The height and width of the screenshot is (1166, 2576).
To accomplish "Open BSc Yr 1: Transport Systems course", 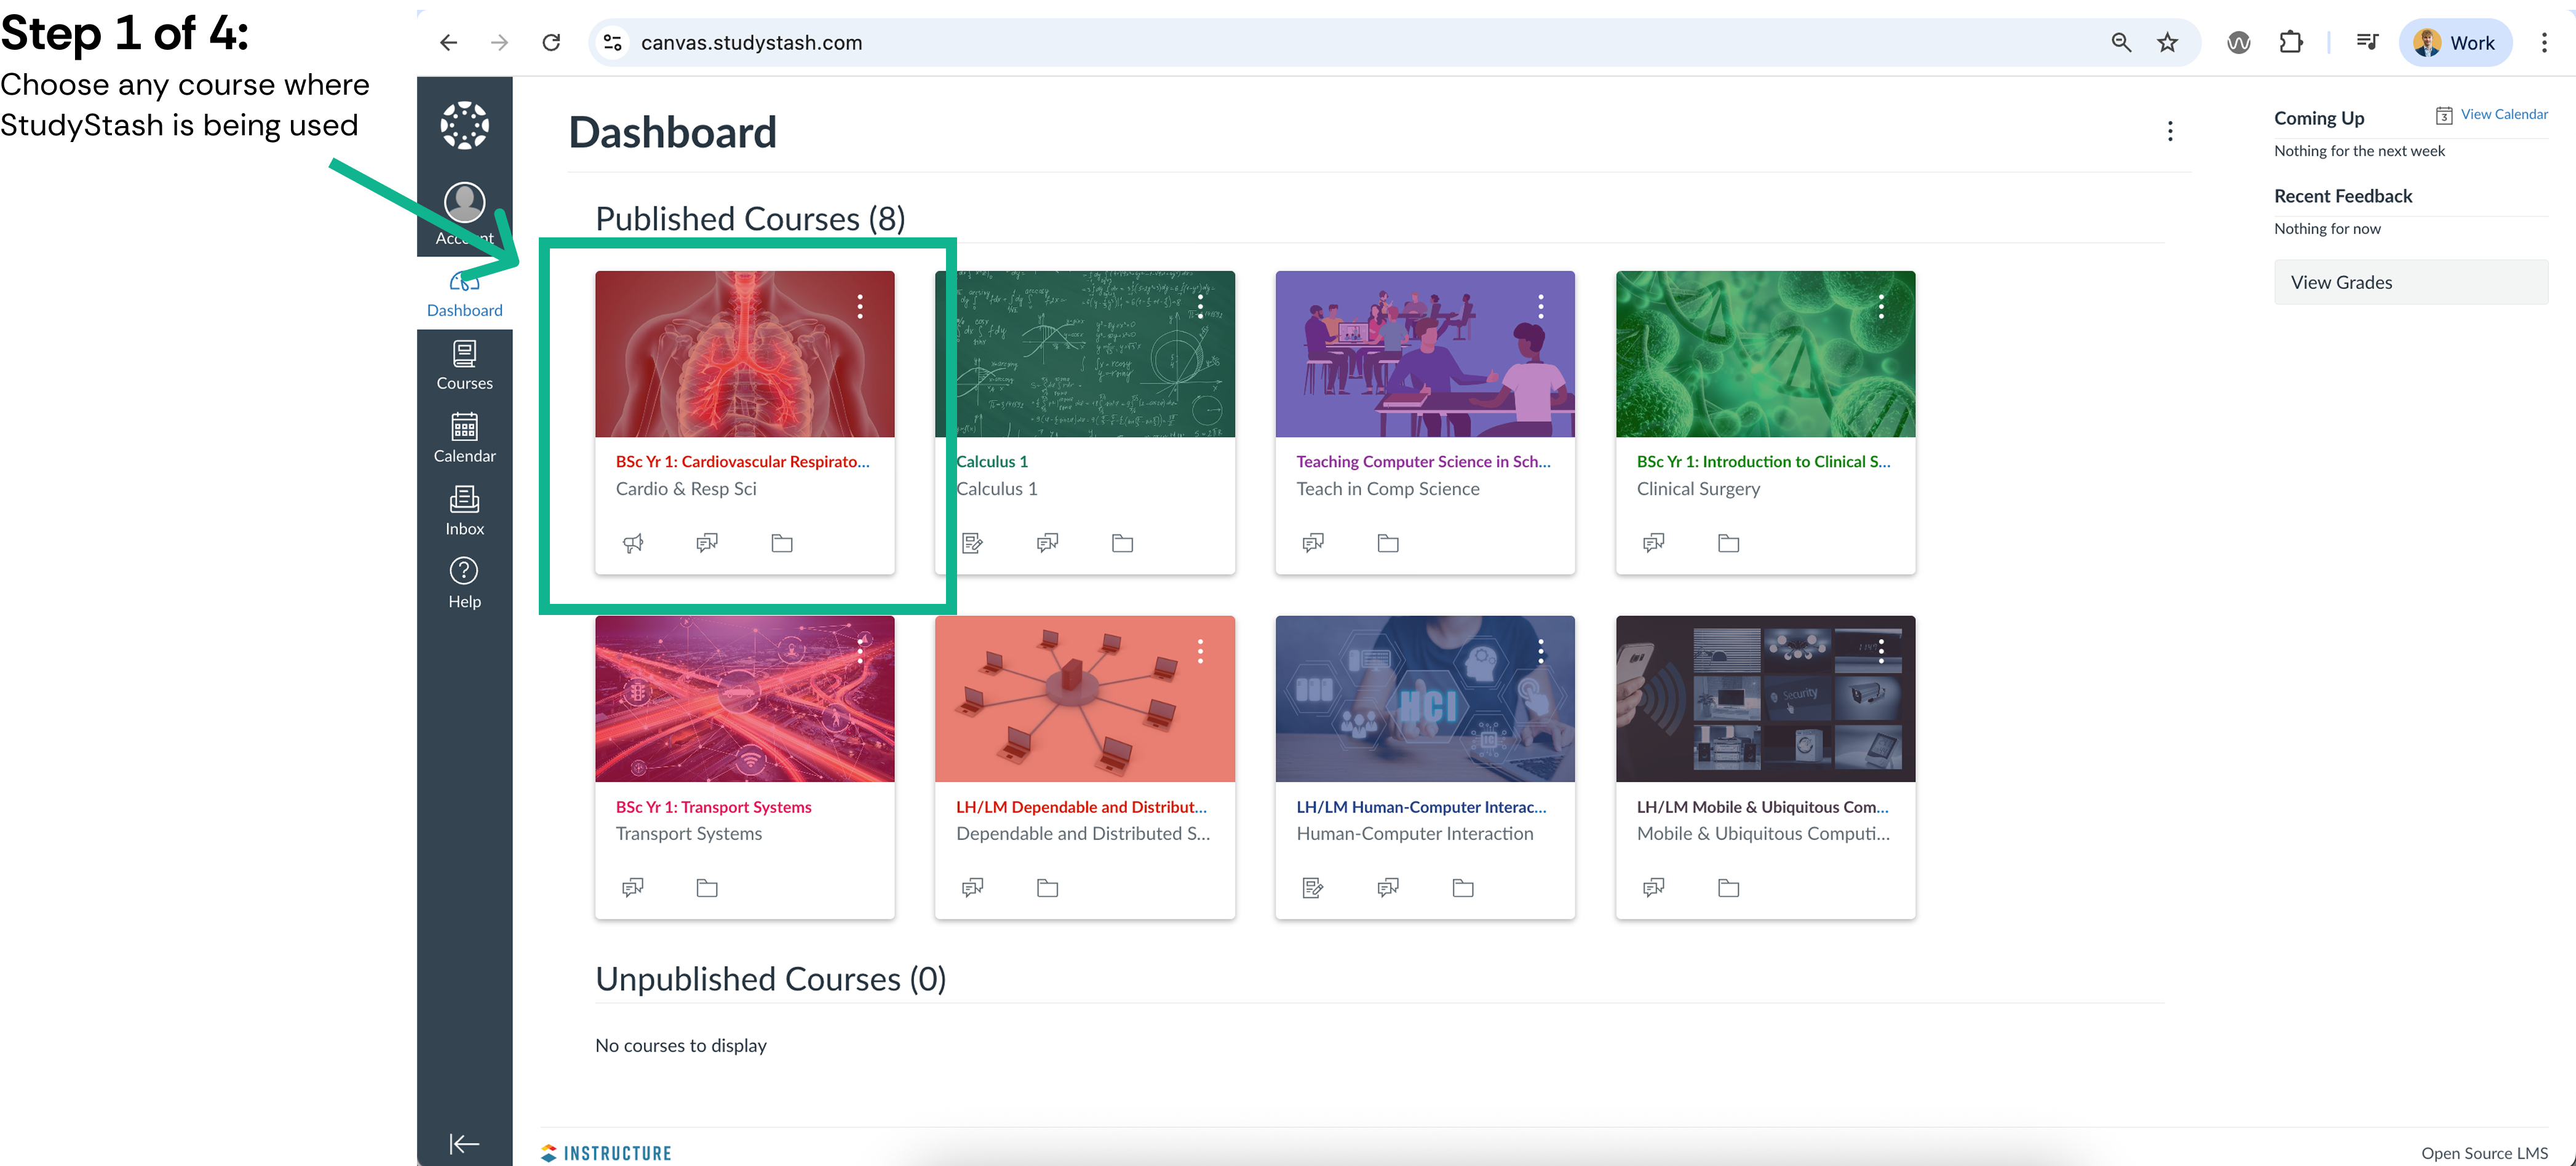I will [x=713, y=807].
